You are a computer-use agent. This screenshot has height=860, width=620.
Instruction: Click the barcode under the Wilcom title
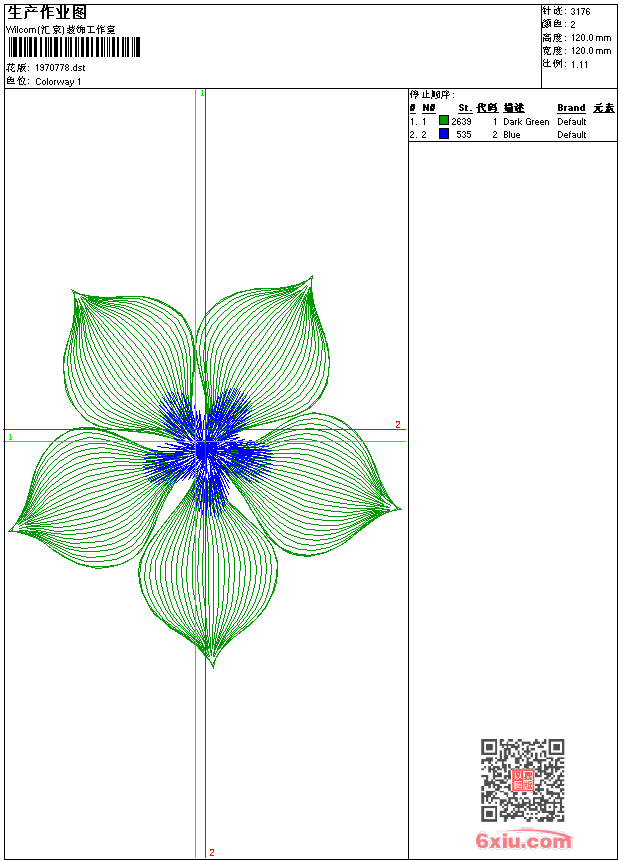coord(75,47)
